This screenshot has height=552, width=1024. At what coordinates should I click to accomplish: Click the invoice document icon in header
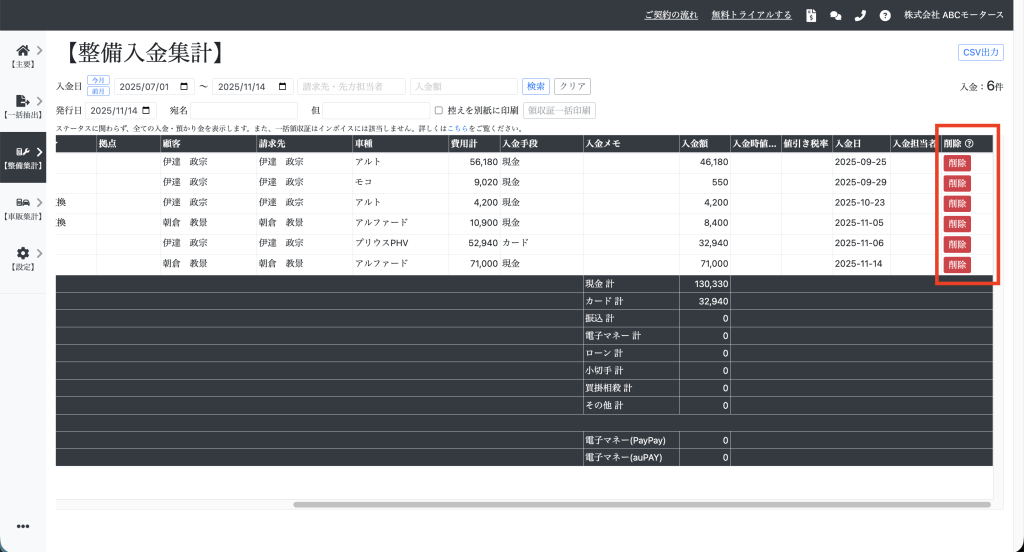[x=810, y=15]
